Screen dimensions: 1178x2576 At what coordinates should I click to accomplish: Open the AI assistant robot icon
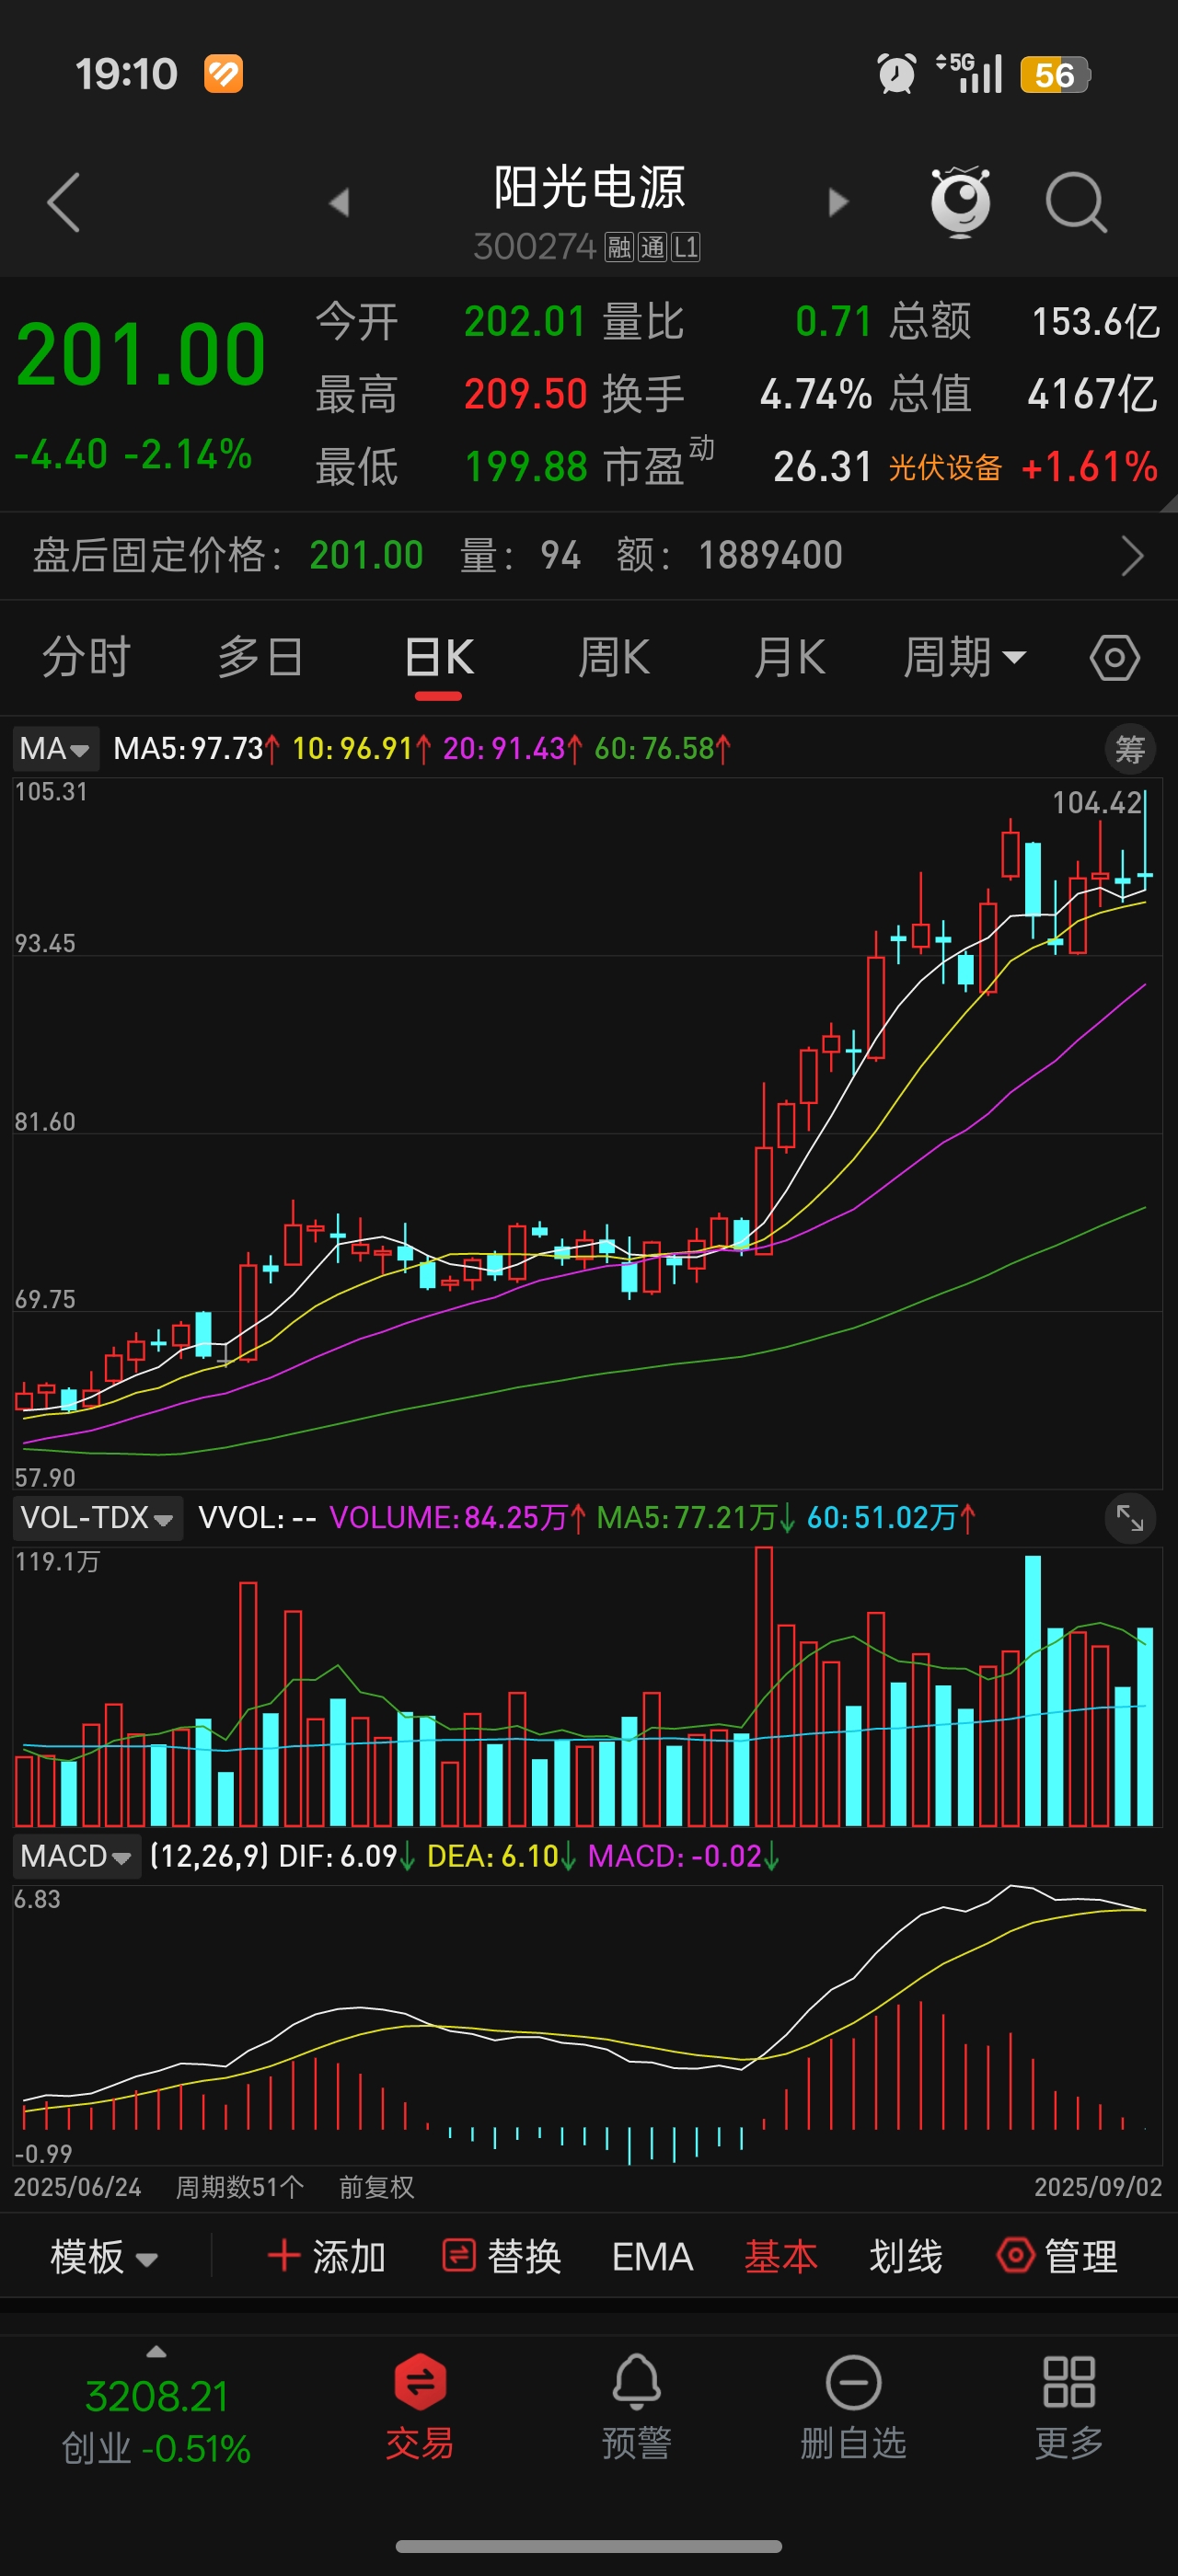pos(960,202)
